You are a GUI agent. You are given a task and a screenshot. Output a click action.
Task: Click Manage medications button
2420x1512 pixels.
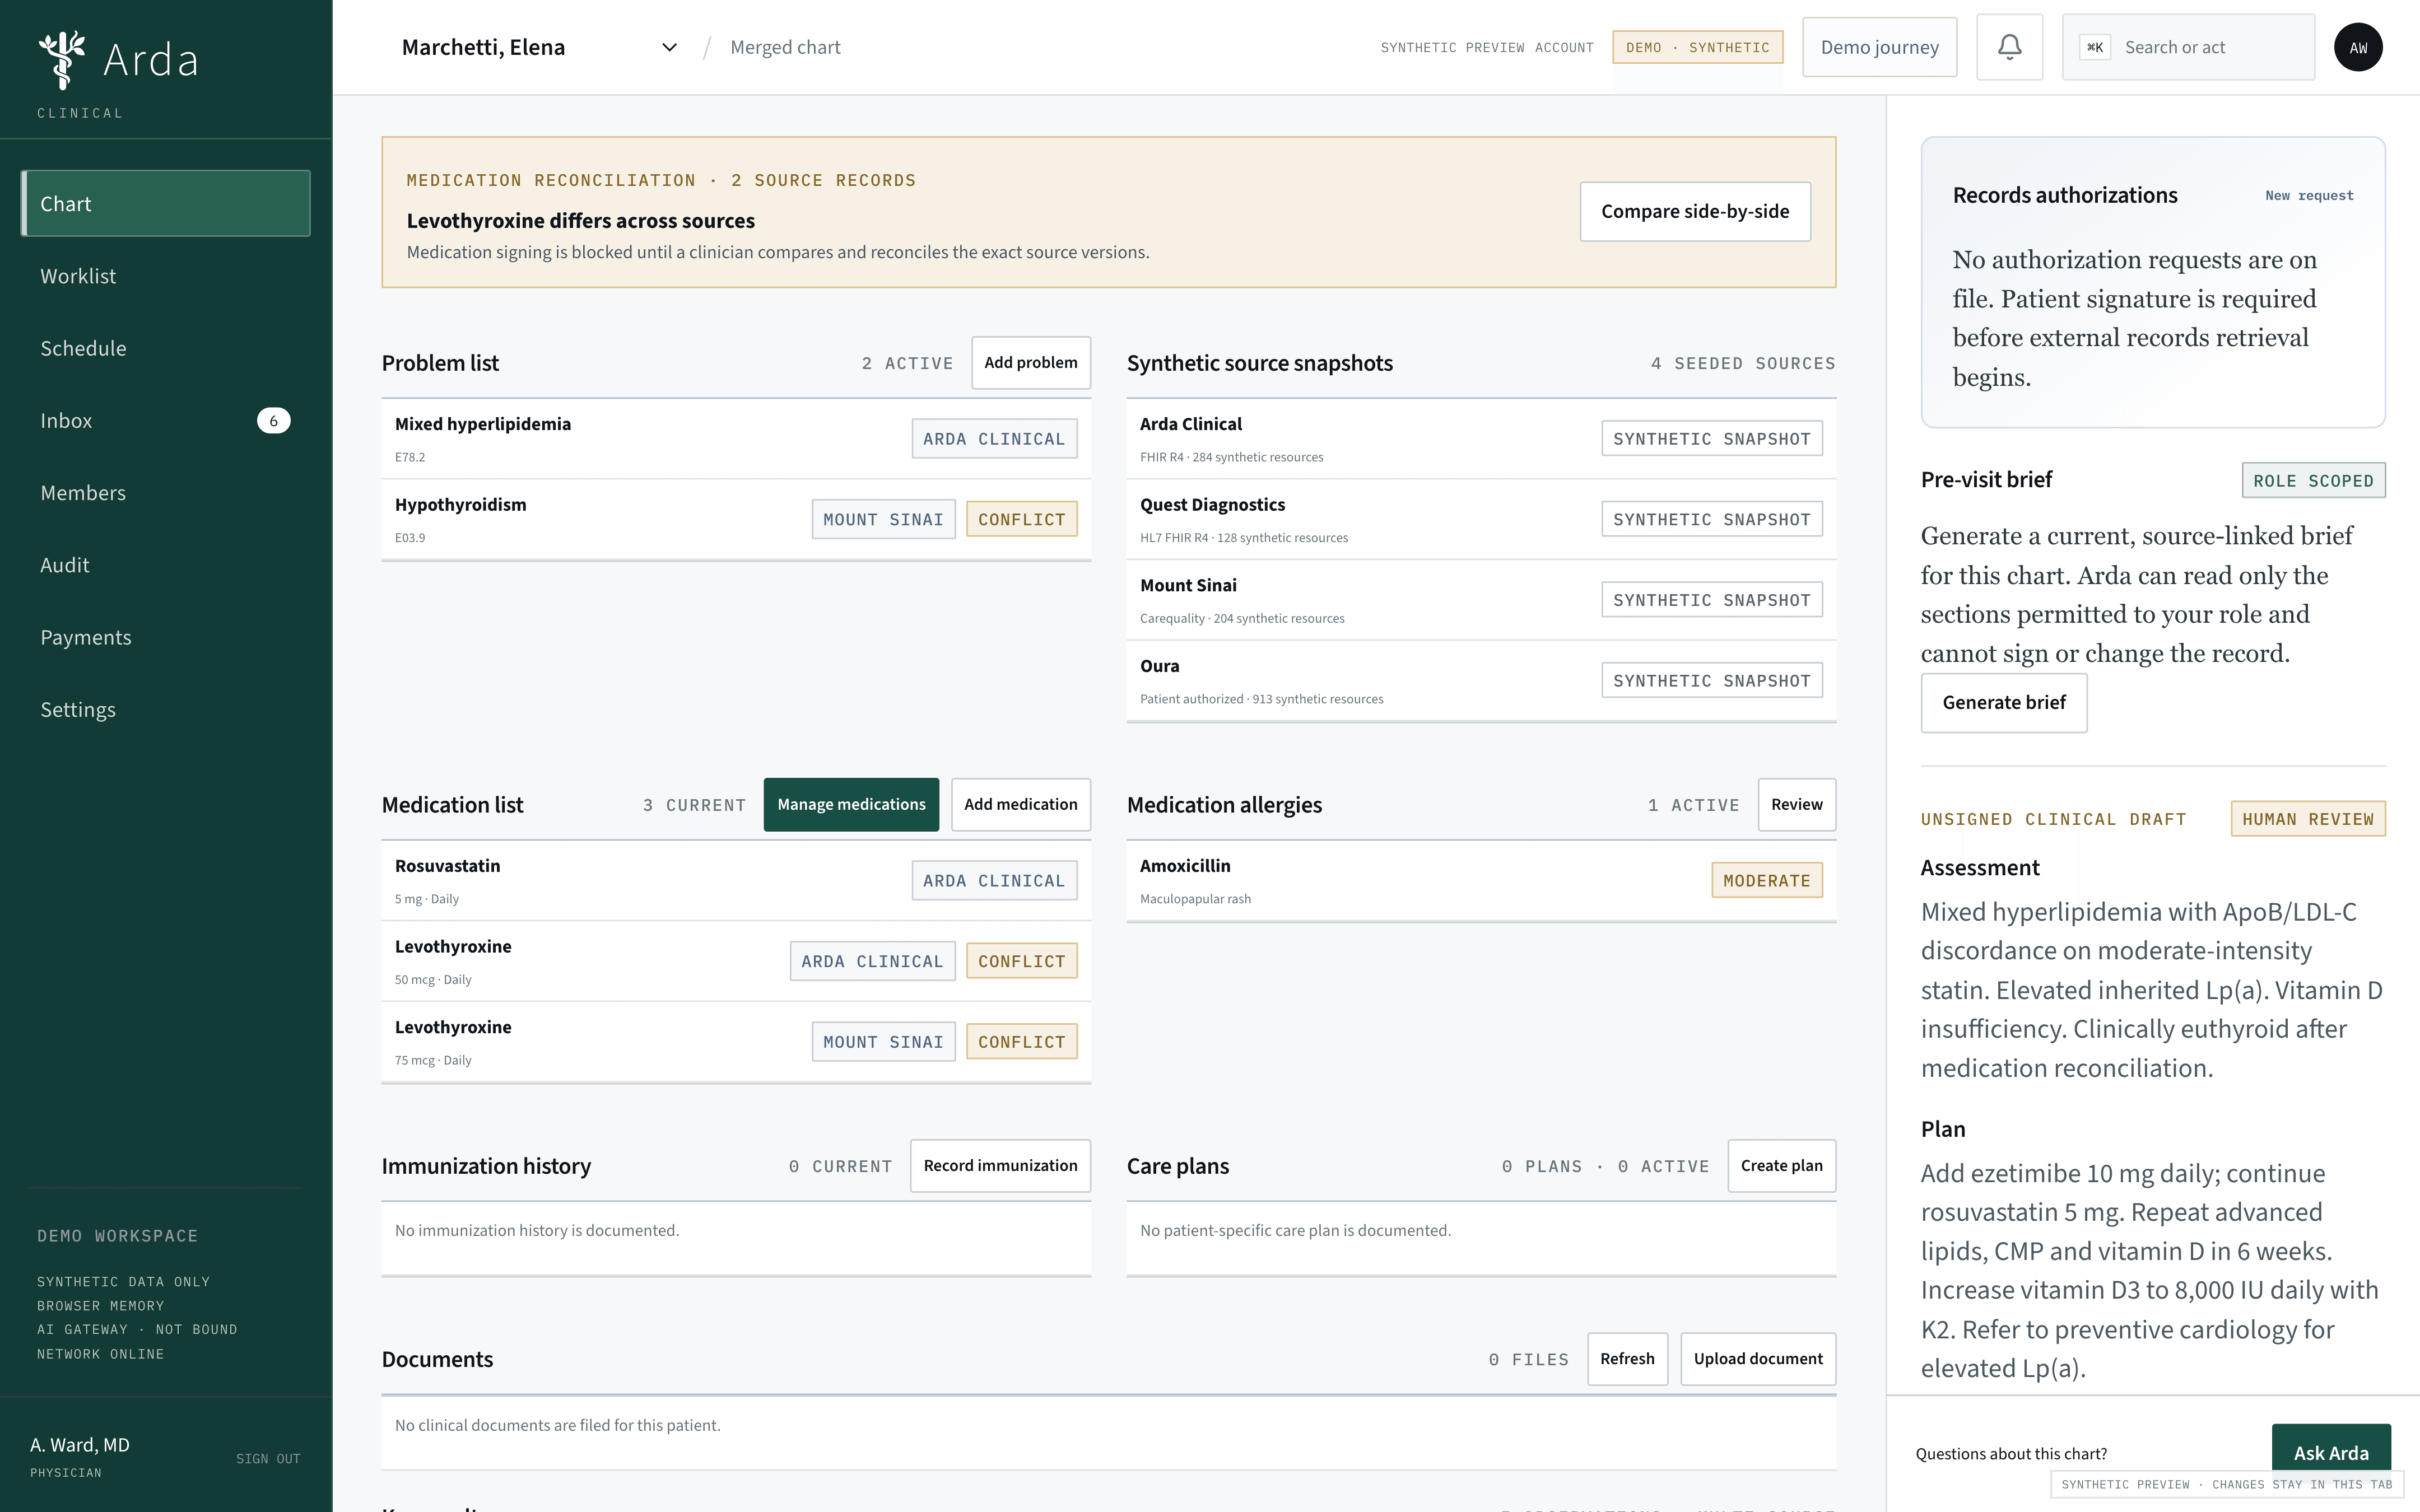point(851,804)
